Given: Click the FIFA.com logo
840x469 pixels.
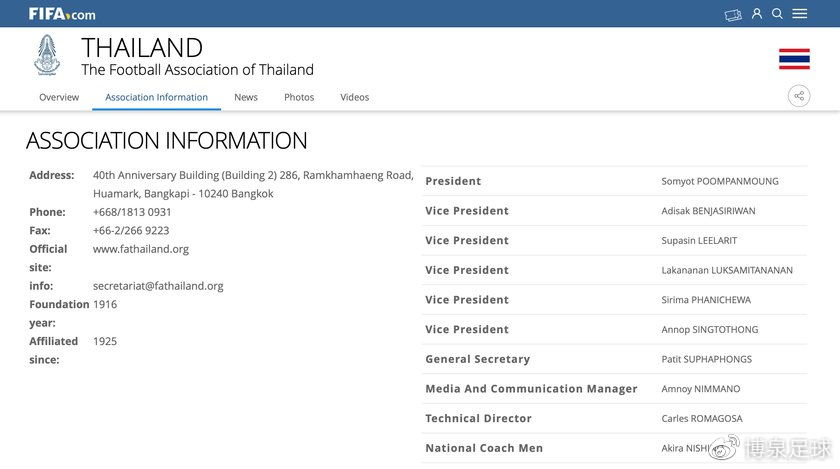Looking at the screenshot, I should (62, 14).
